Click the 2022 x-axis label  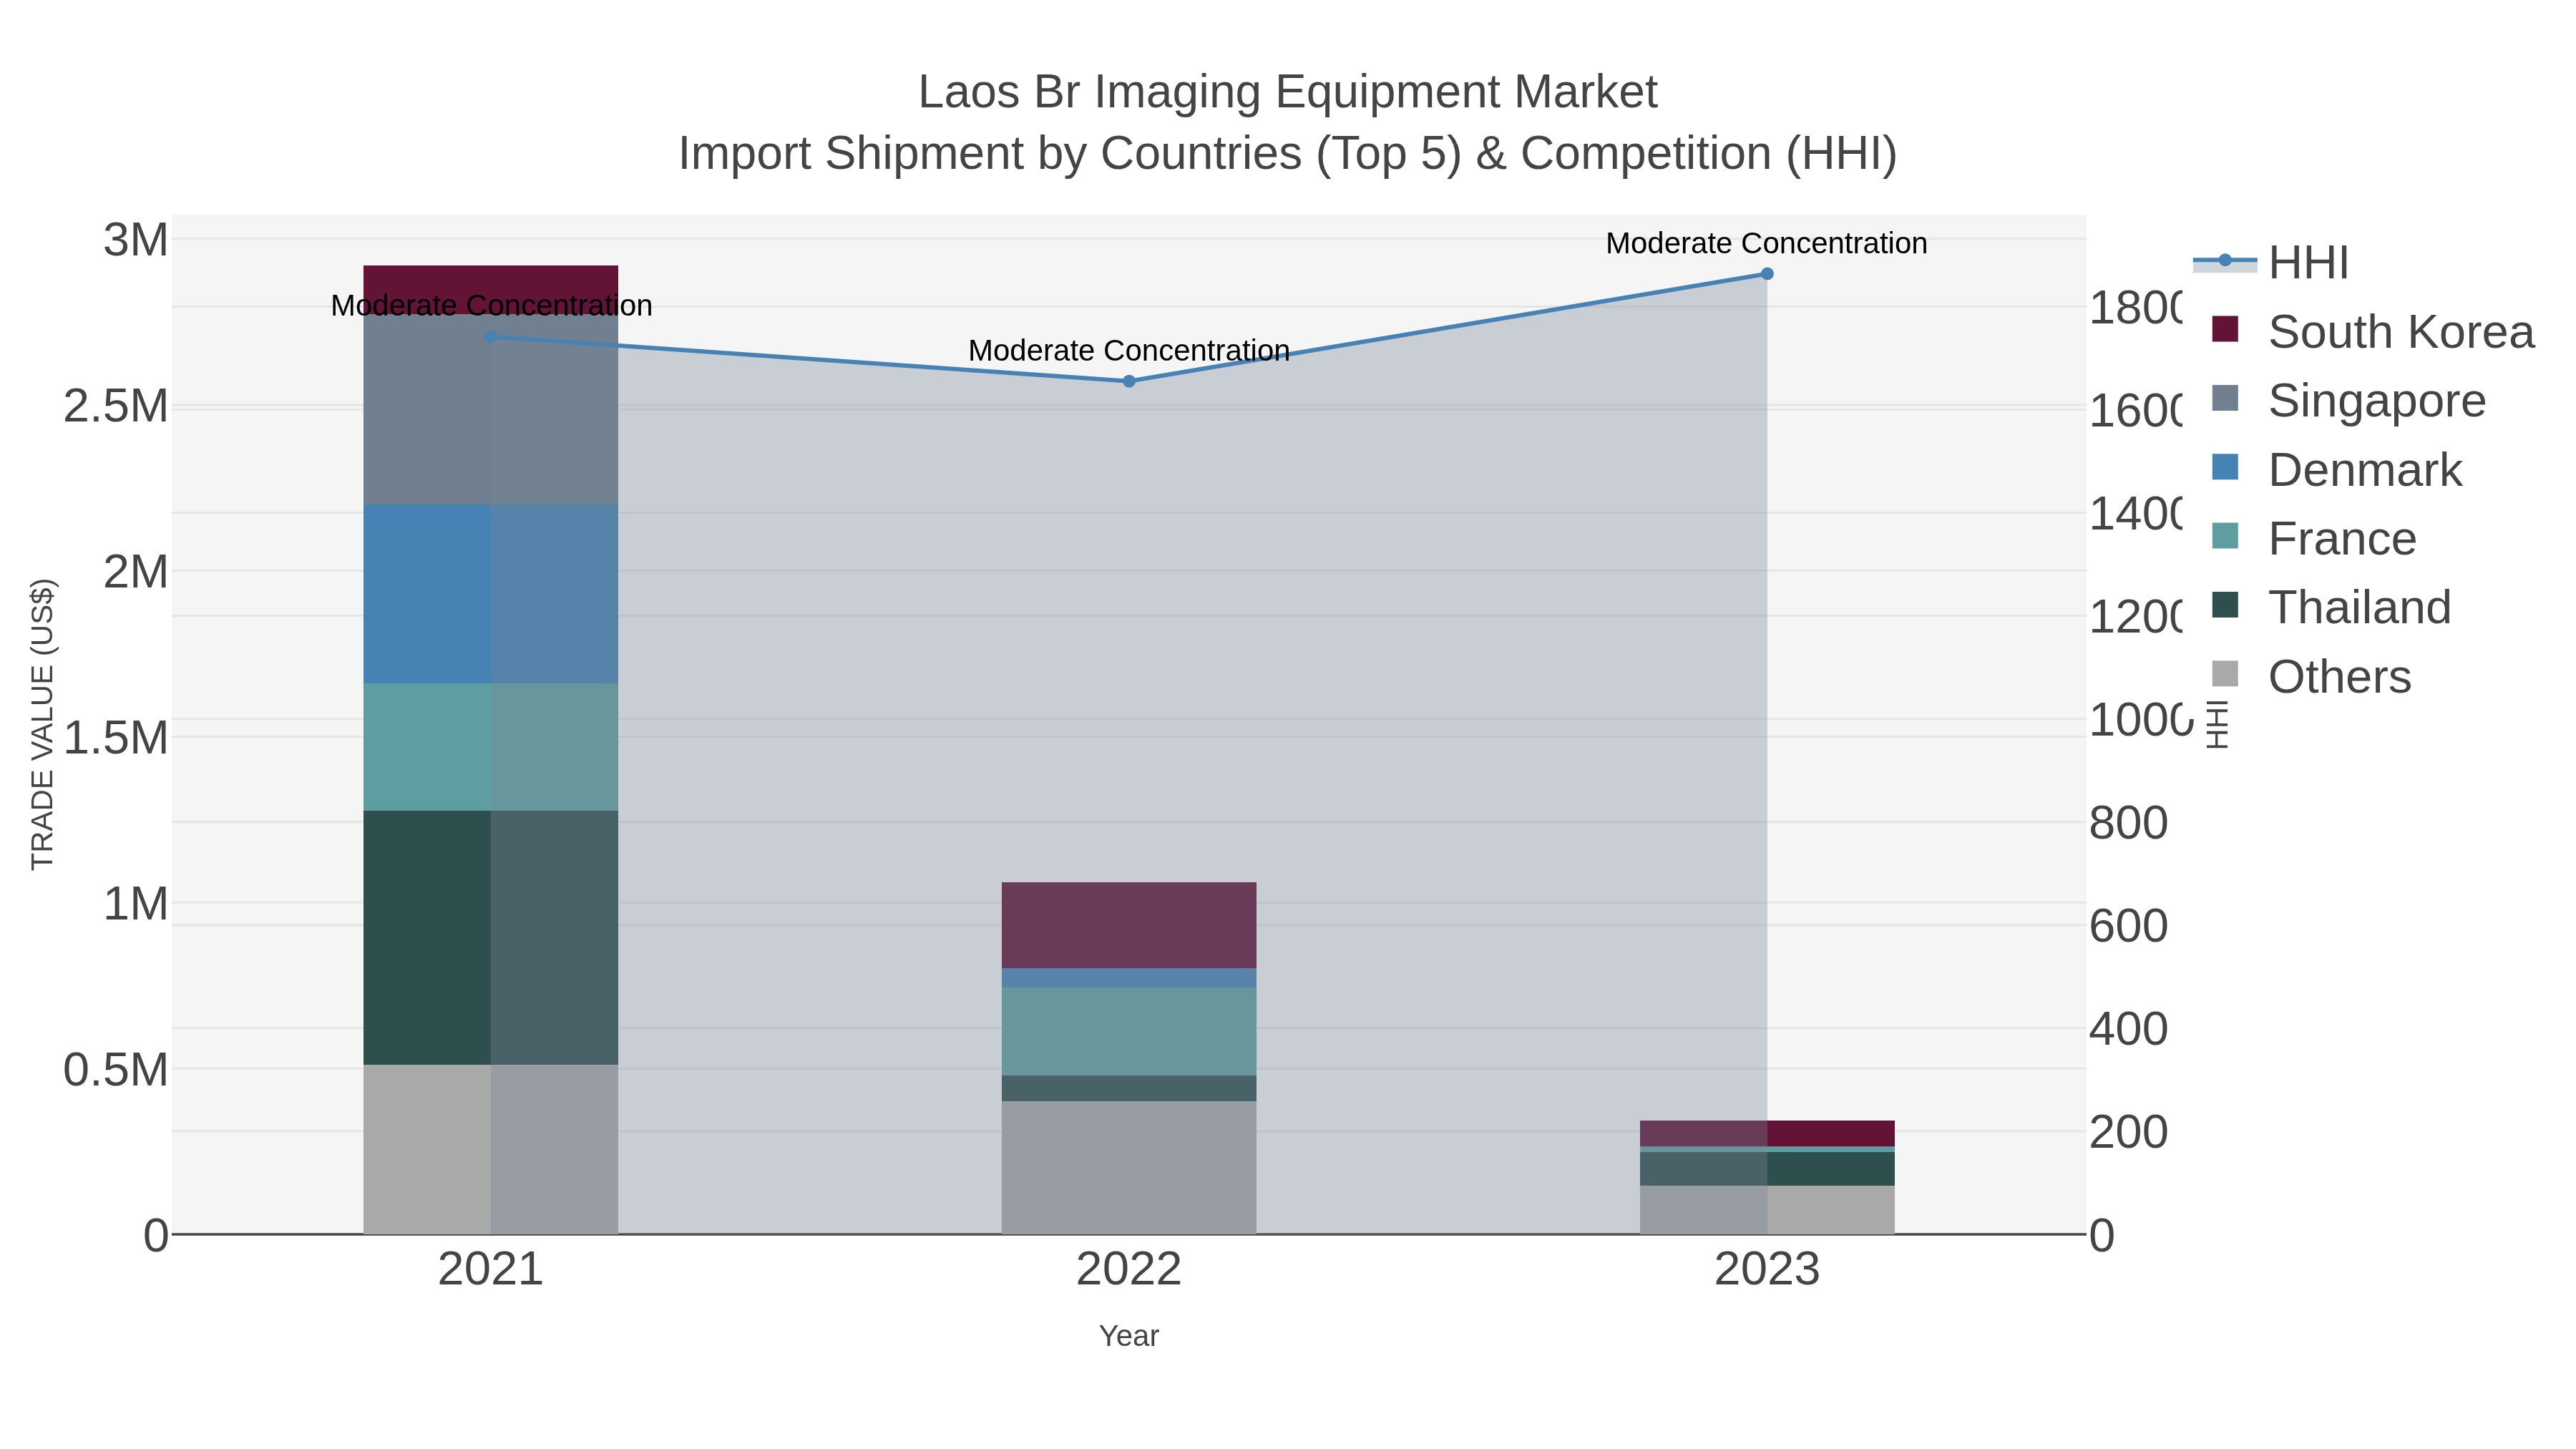1129,1270
